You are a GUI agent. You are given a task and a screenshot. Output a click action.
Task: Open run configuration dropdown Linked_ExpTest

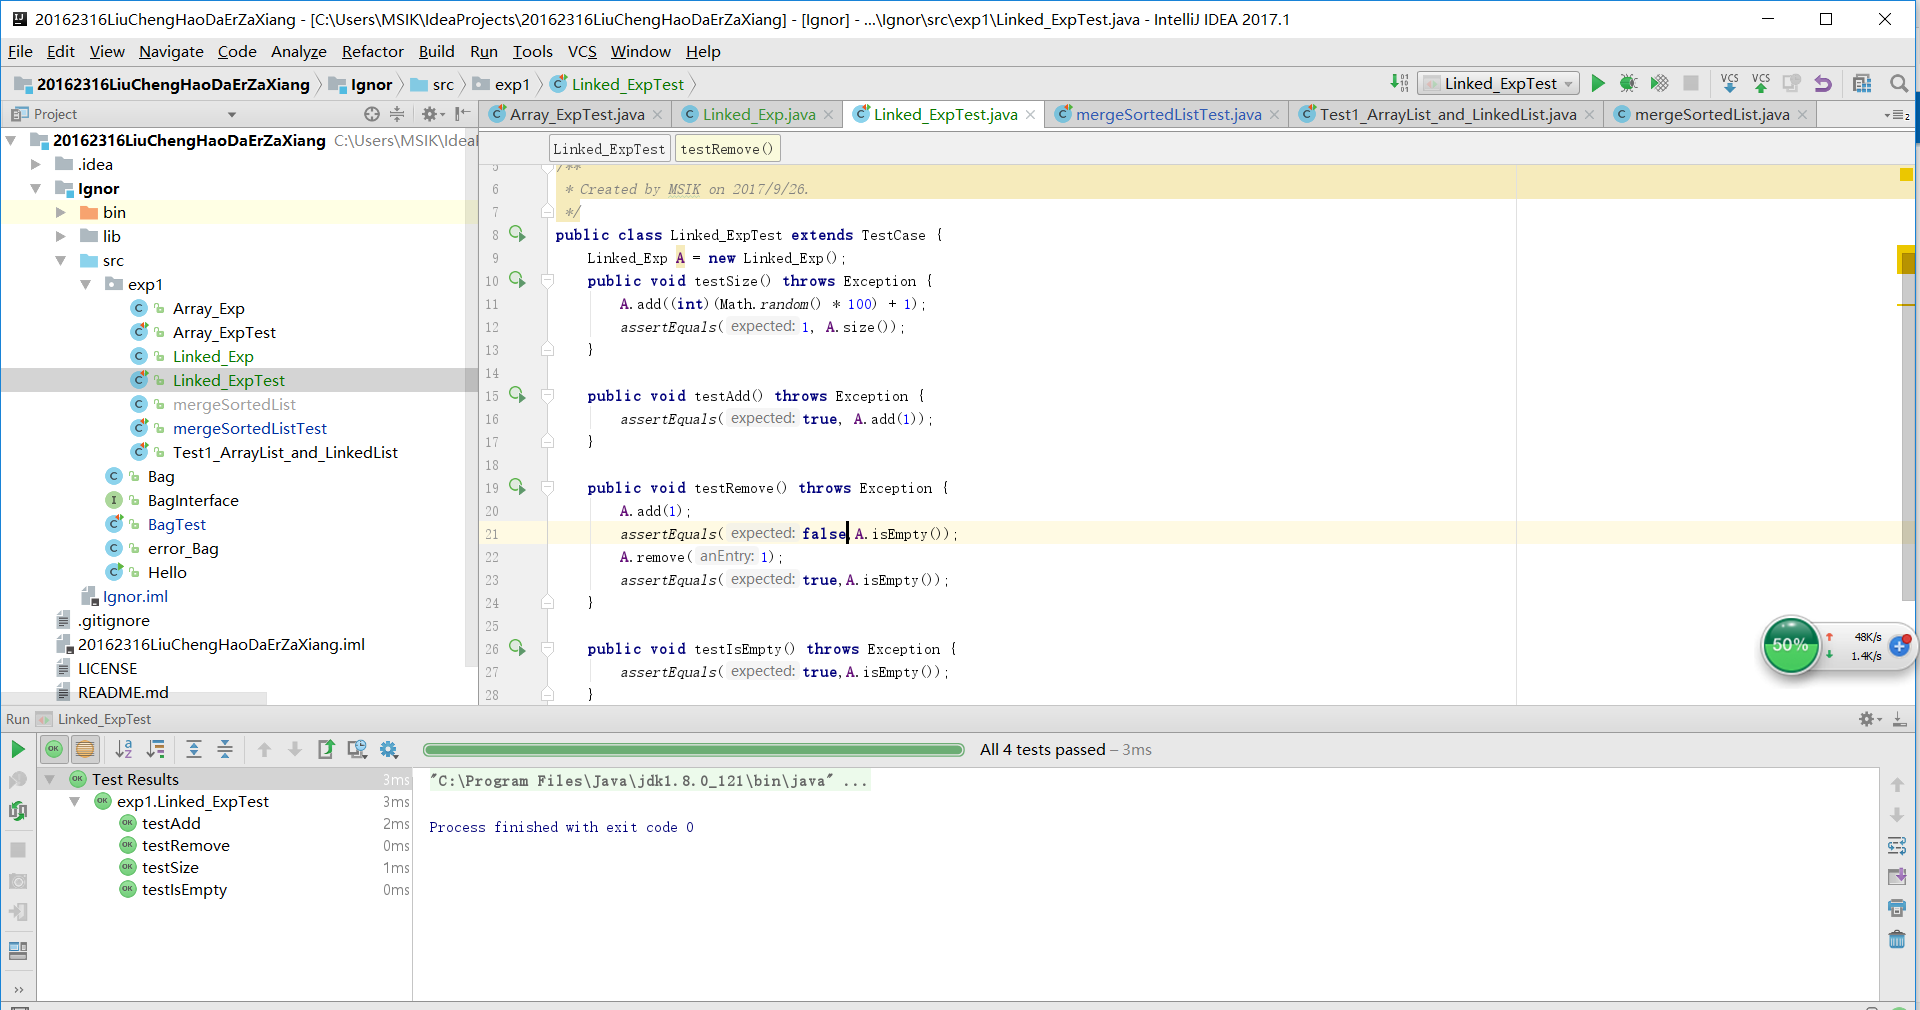(x=1499, y=84)
